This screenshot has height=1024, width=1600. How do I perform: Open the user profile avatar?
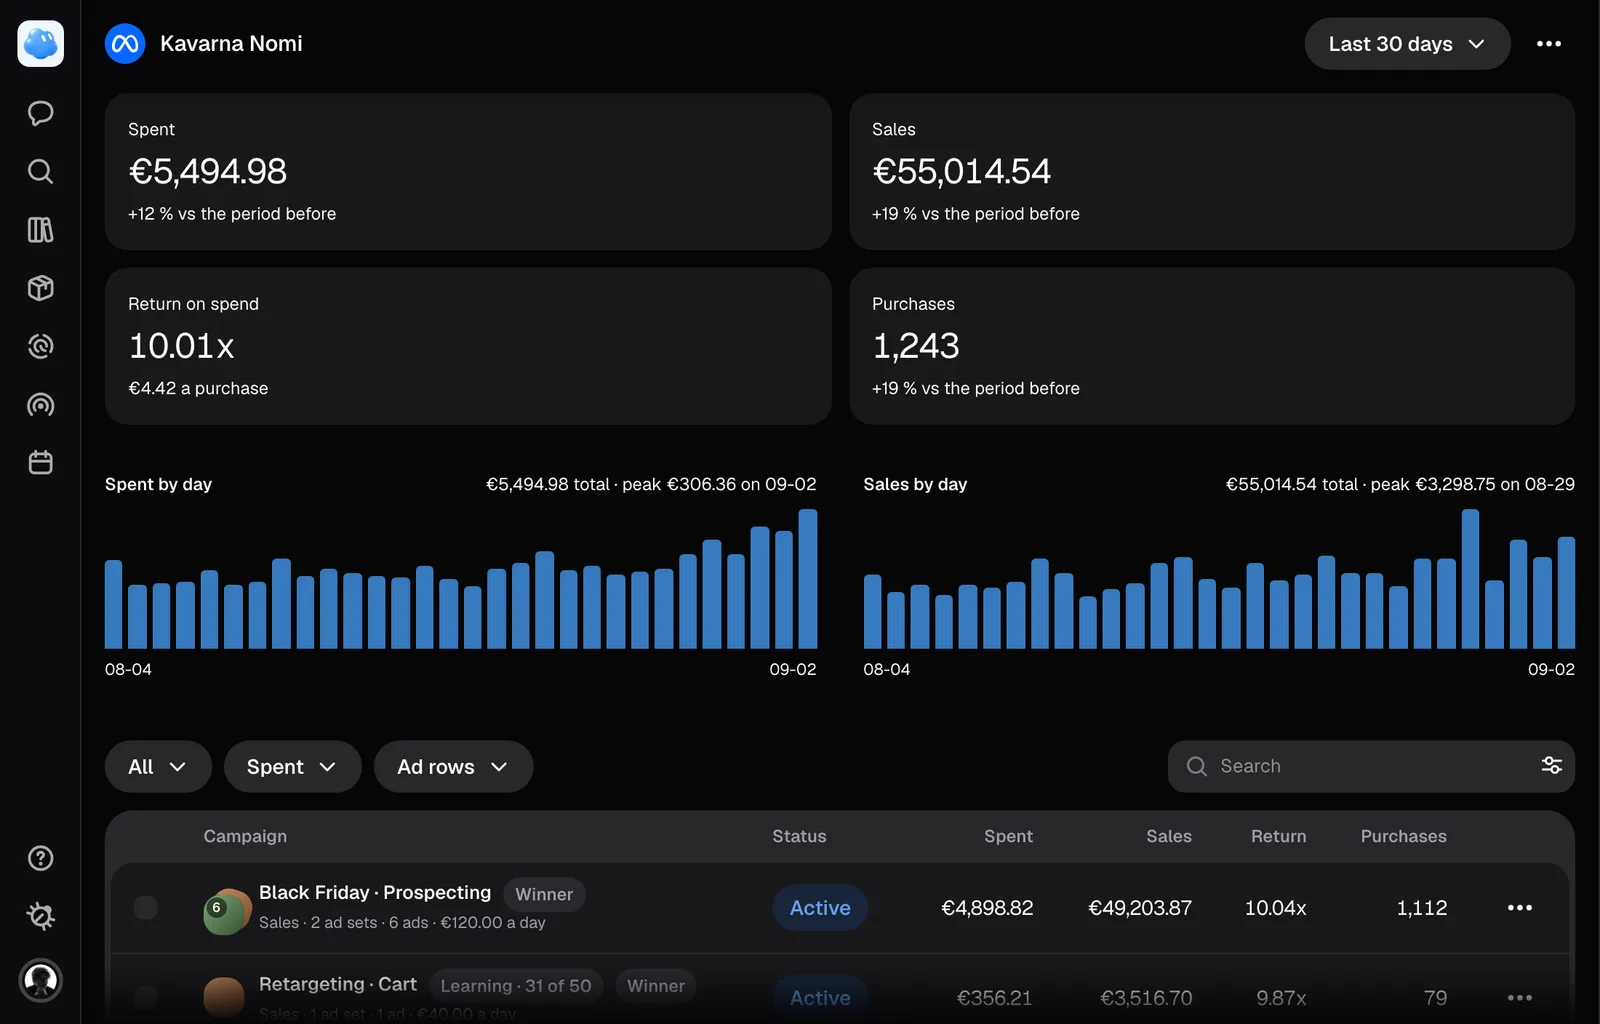click(41, 980)
